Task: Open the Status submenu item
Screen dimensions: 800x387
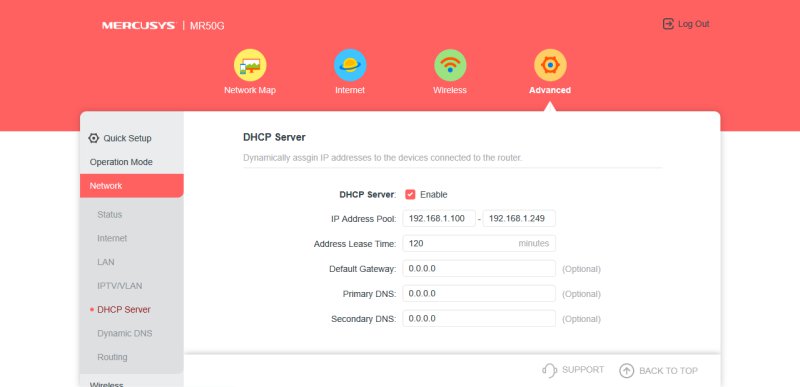Action: pyautogui.click(x=110, y=215)
